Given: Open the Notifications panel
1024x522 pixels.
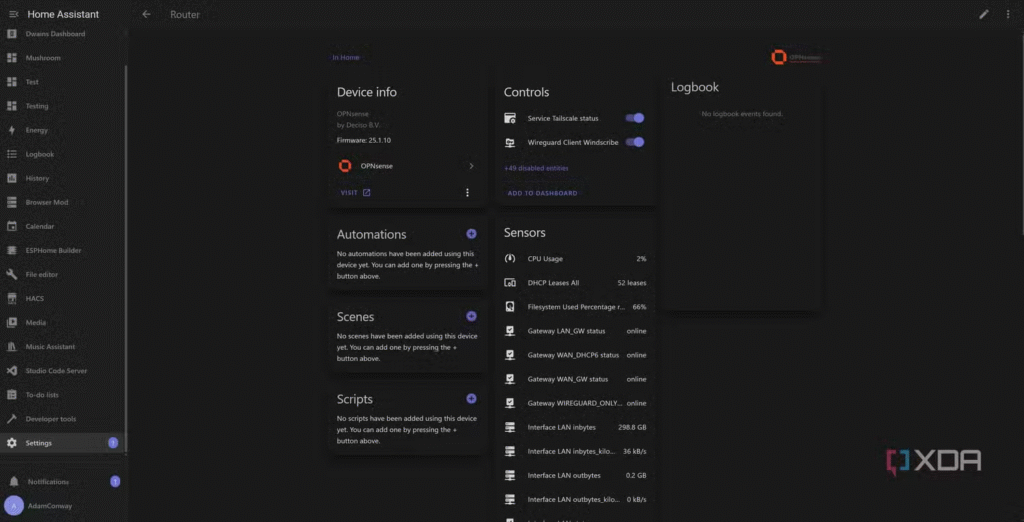Looking at the screenshot, I should 48,482.
